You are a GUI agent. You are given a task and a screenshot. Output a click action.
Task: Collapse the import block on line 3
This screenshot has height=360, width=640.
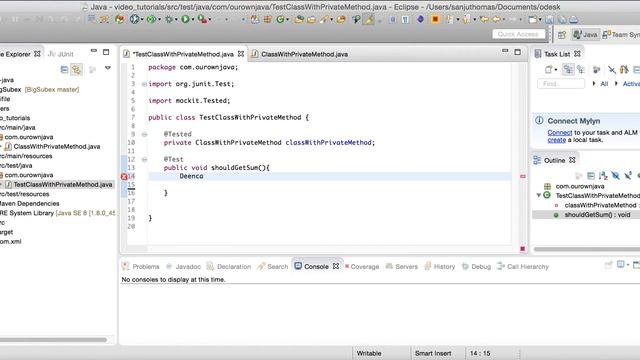(x=144, y=84)
